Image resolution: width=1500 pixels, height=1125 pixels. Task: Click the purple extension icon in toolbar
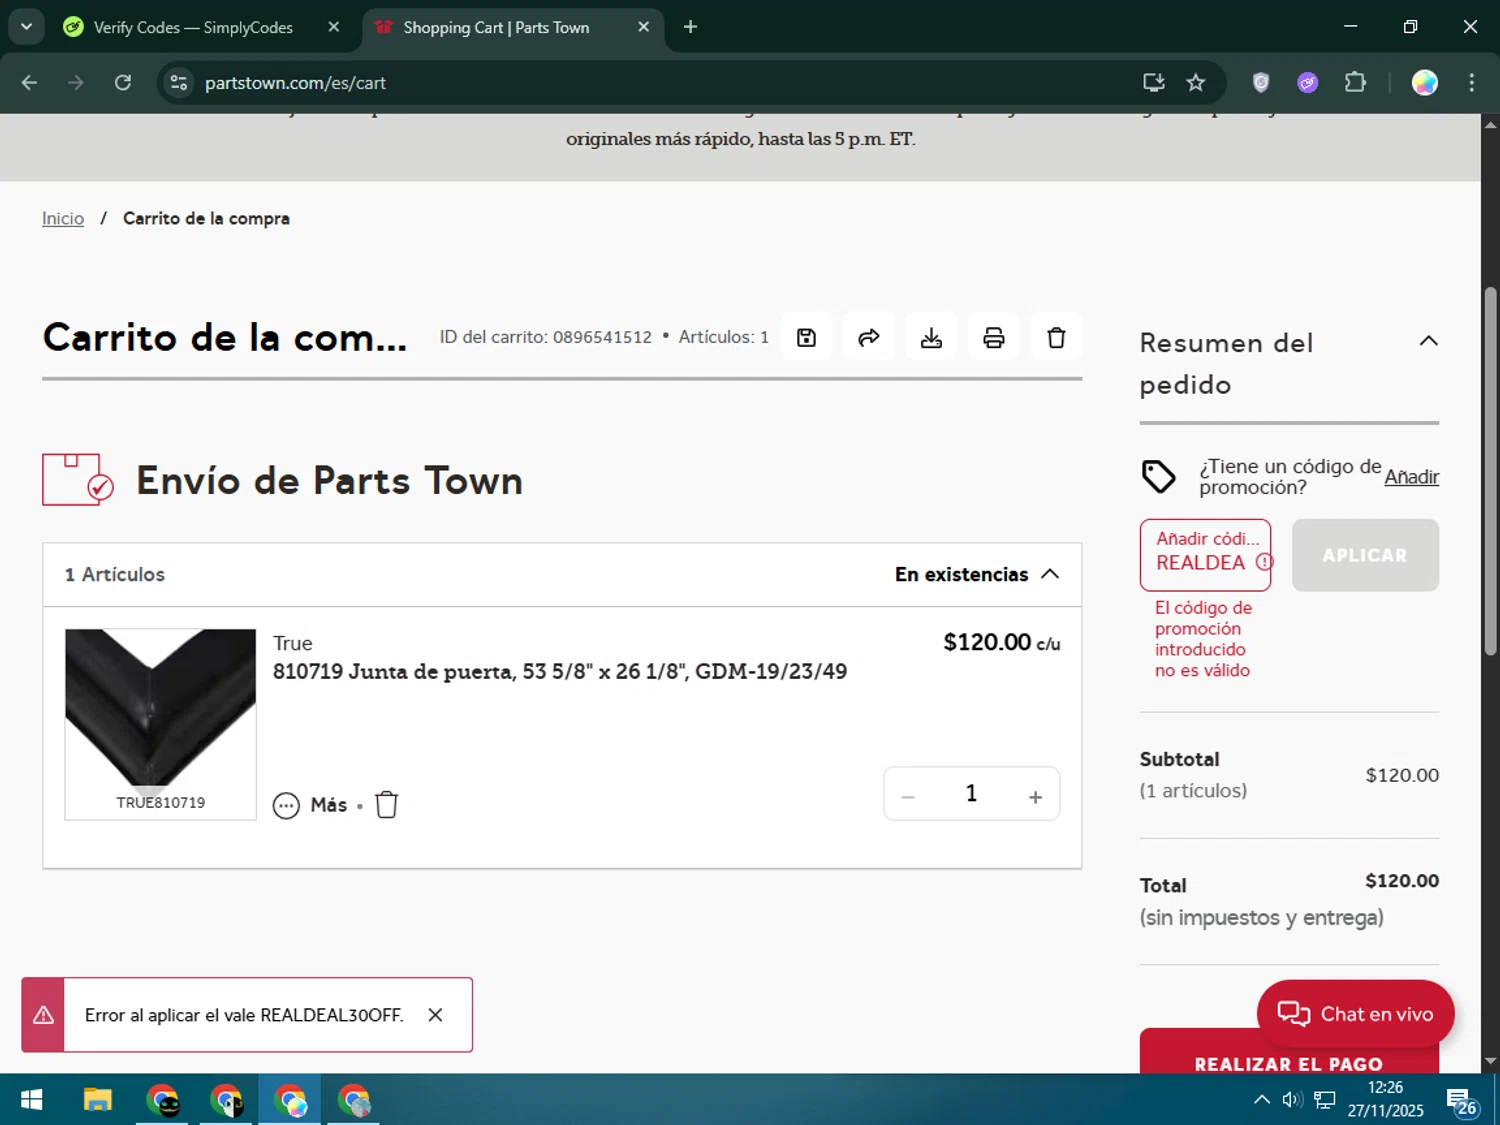(1308, 83)
